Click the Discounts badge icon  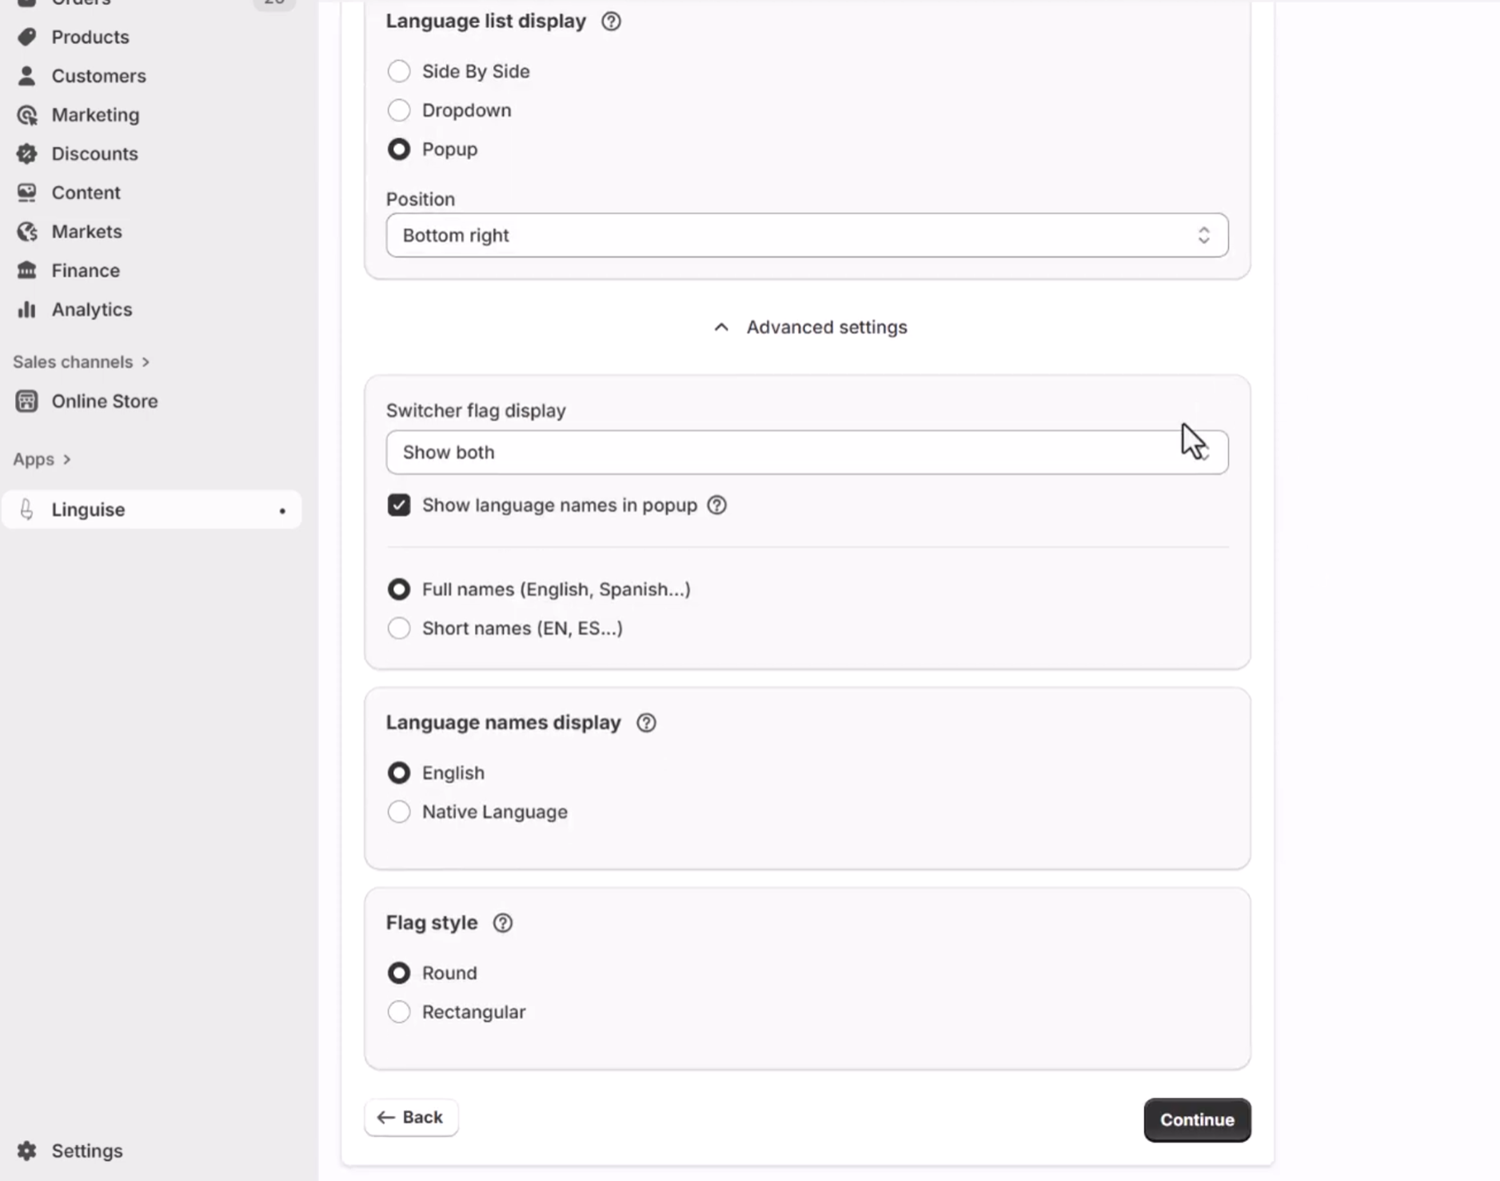tap(27, 154)
